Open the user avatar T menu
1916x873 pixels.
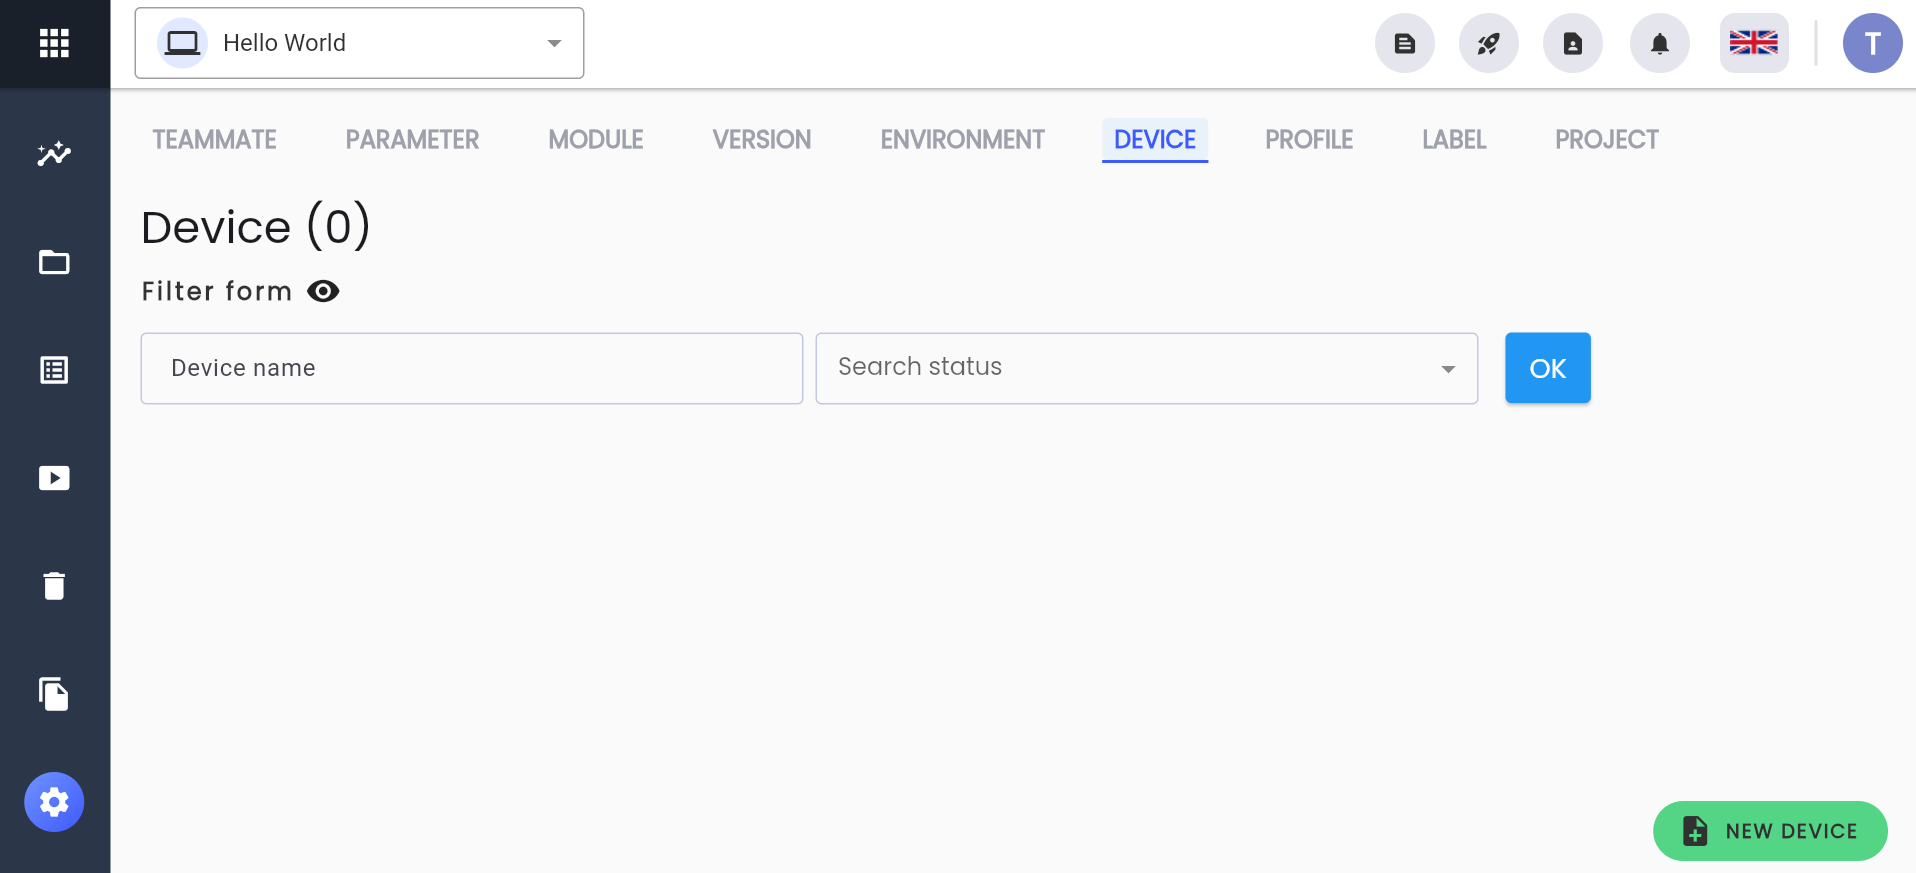click(x=1873, y=43)
